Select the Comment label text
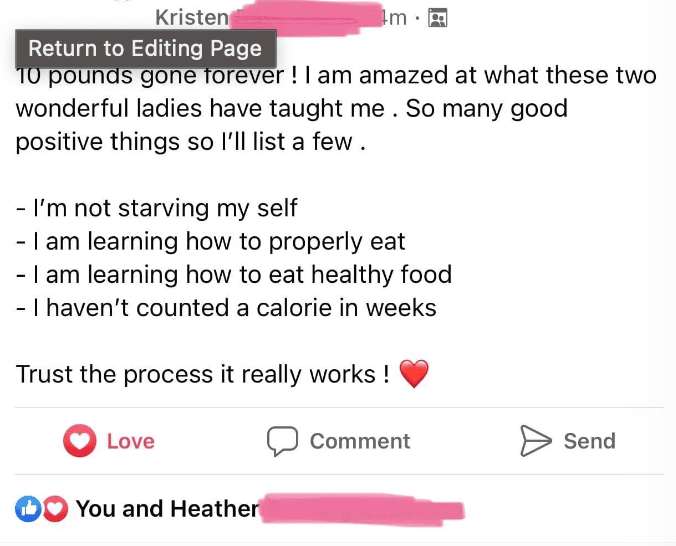Image resolution: width=676 pixels, height=546 pixels. click(x=360, y=441)
